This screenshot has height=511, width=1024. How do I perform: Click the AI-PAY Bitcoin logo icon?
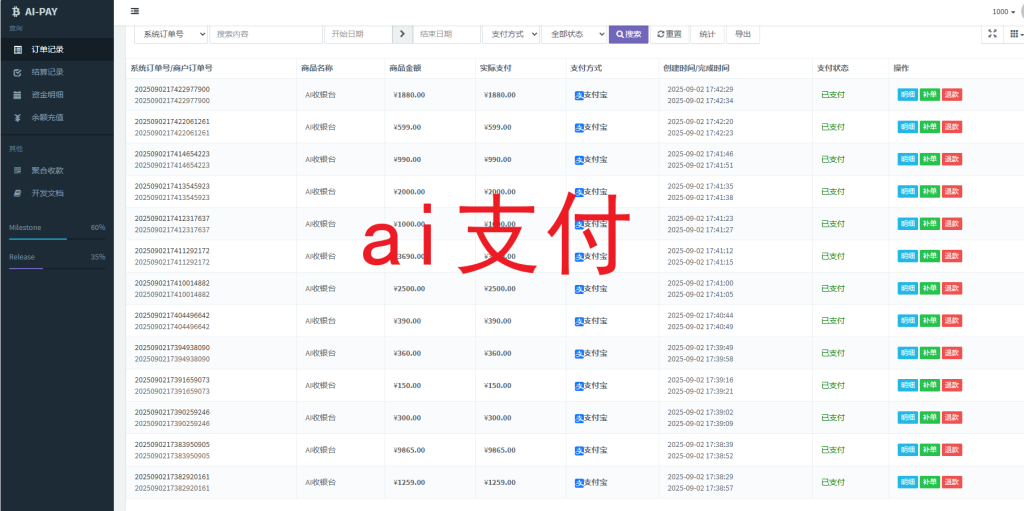[x=16, y=11]
